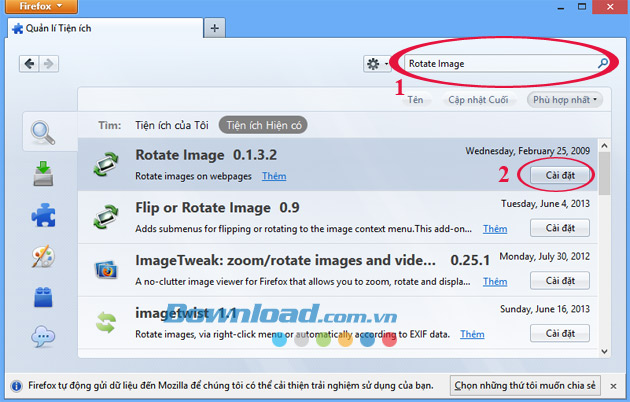
Task: Click the Flip or Rotate Image add-on icon
Action: (x=106, y=217)
